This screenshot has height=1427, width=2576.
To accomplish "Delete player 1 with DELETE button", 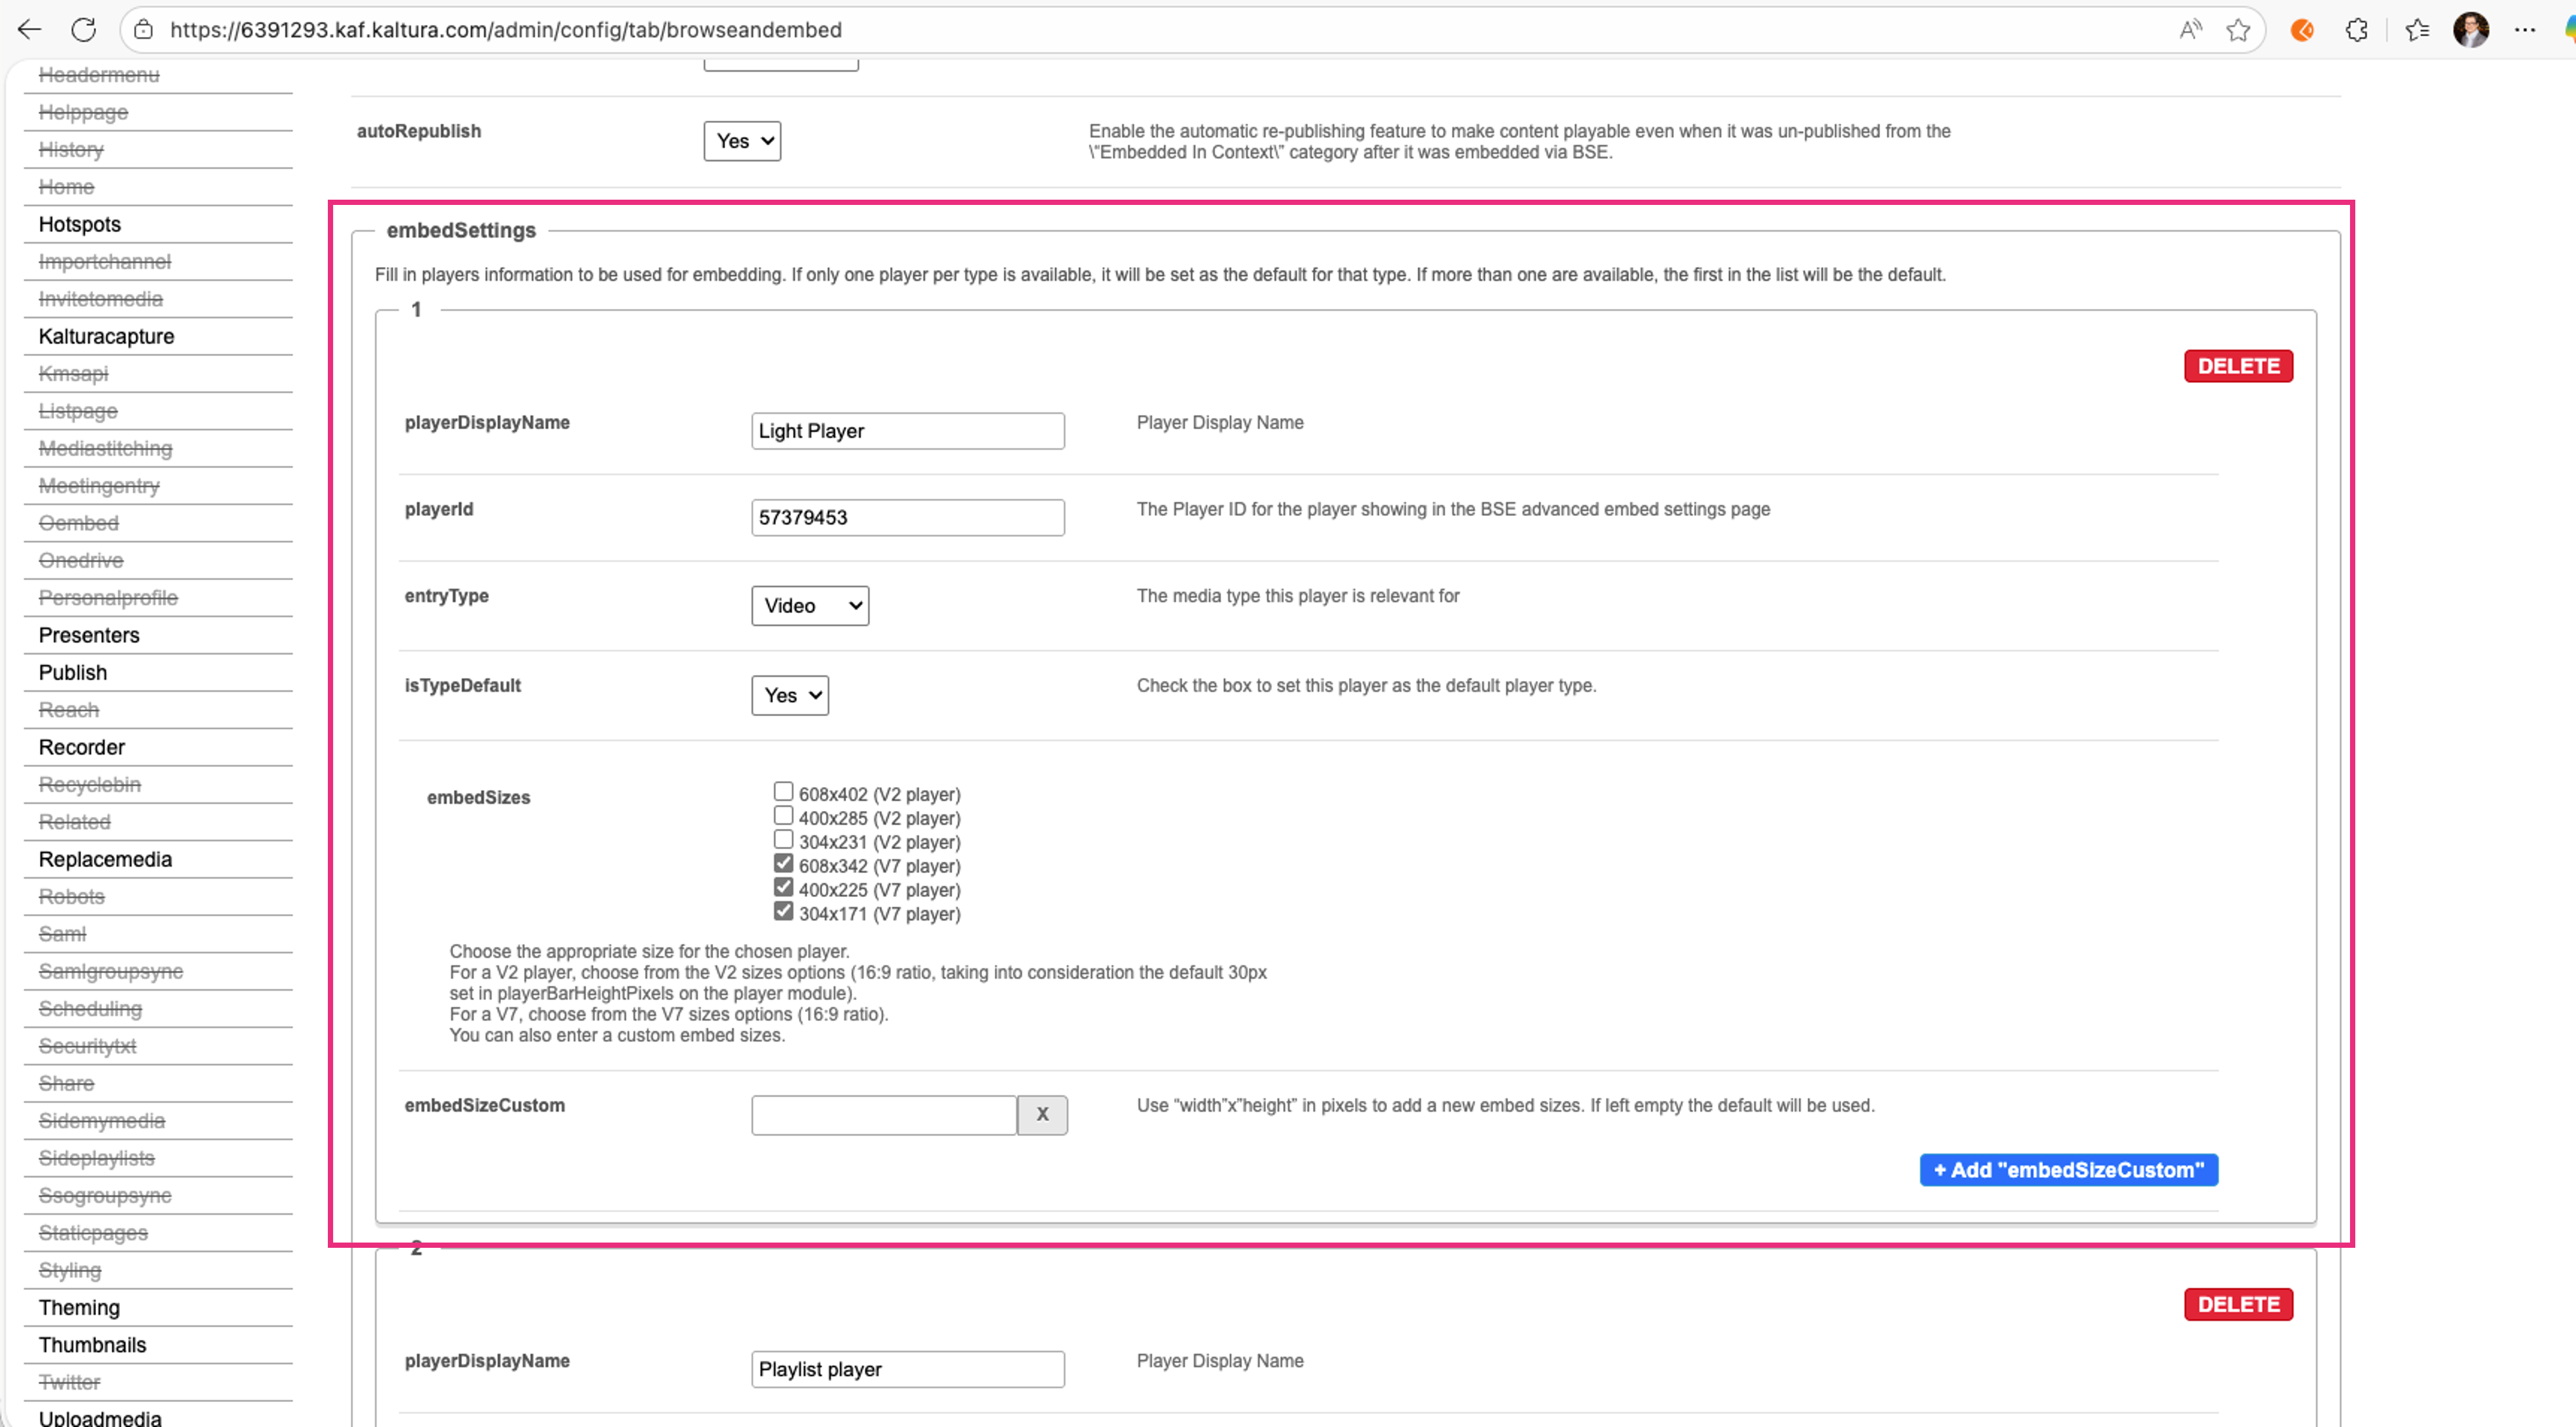I will click(x=2238, y=366).
